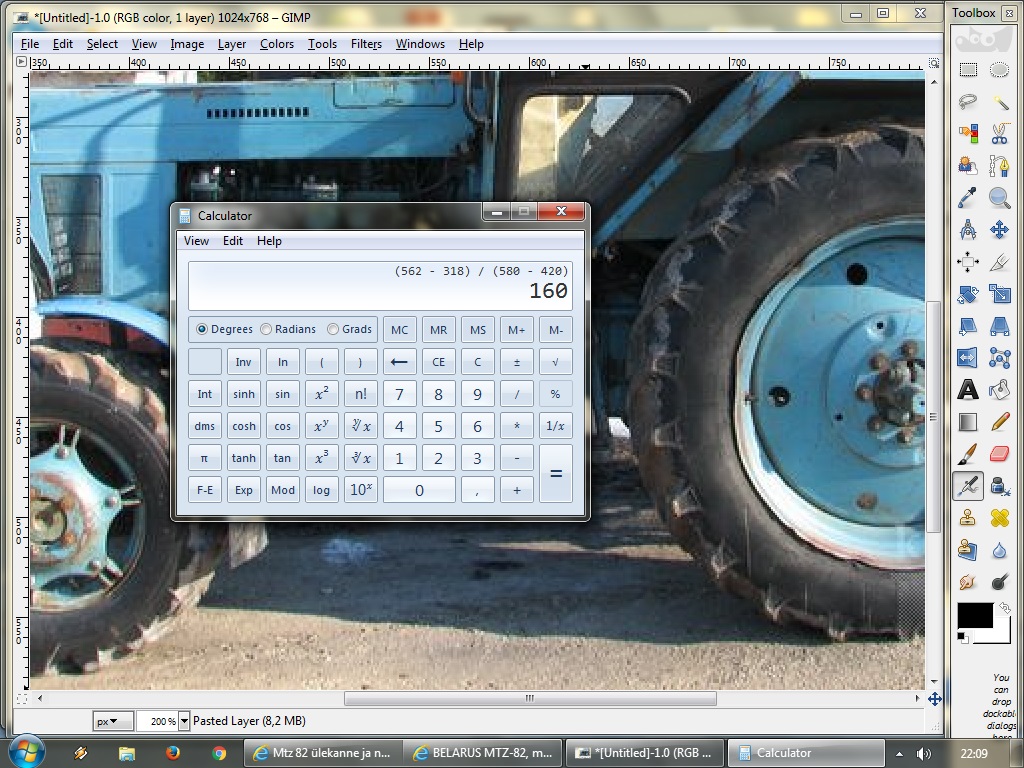Expand the 200% zoom dropdown arrow

click(183, 721)
